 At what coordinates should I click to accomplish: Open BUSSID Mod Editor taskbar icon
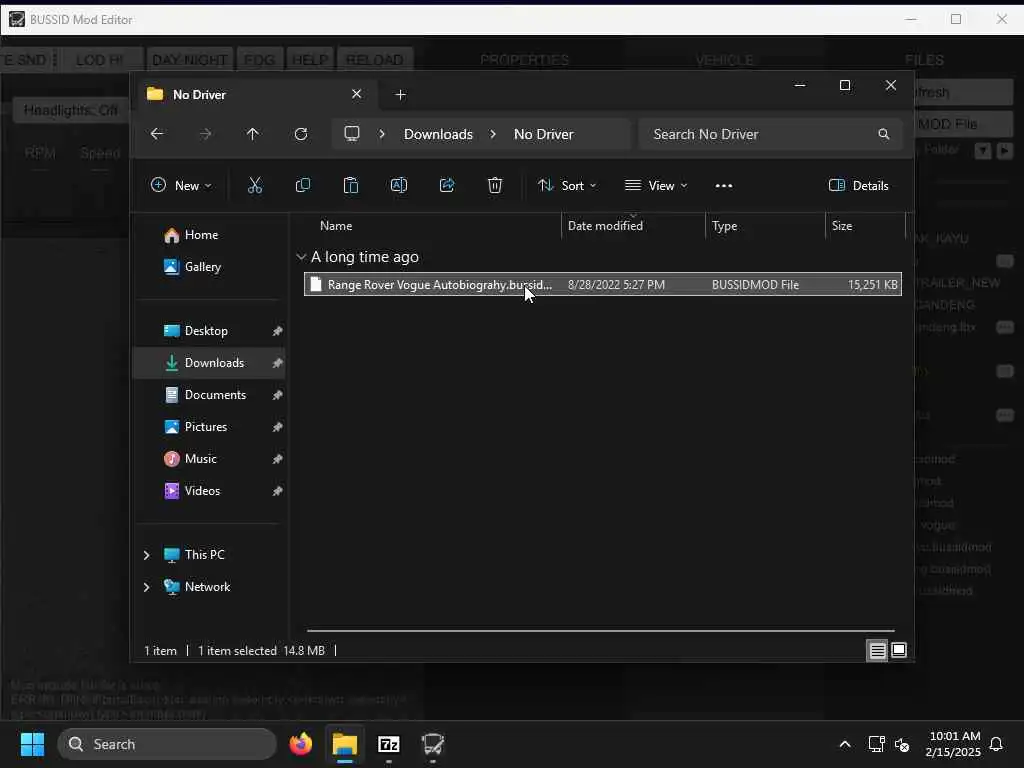pyautogui.click(x=432, y=744)
